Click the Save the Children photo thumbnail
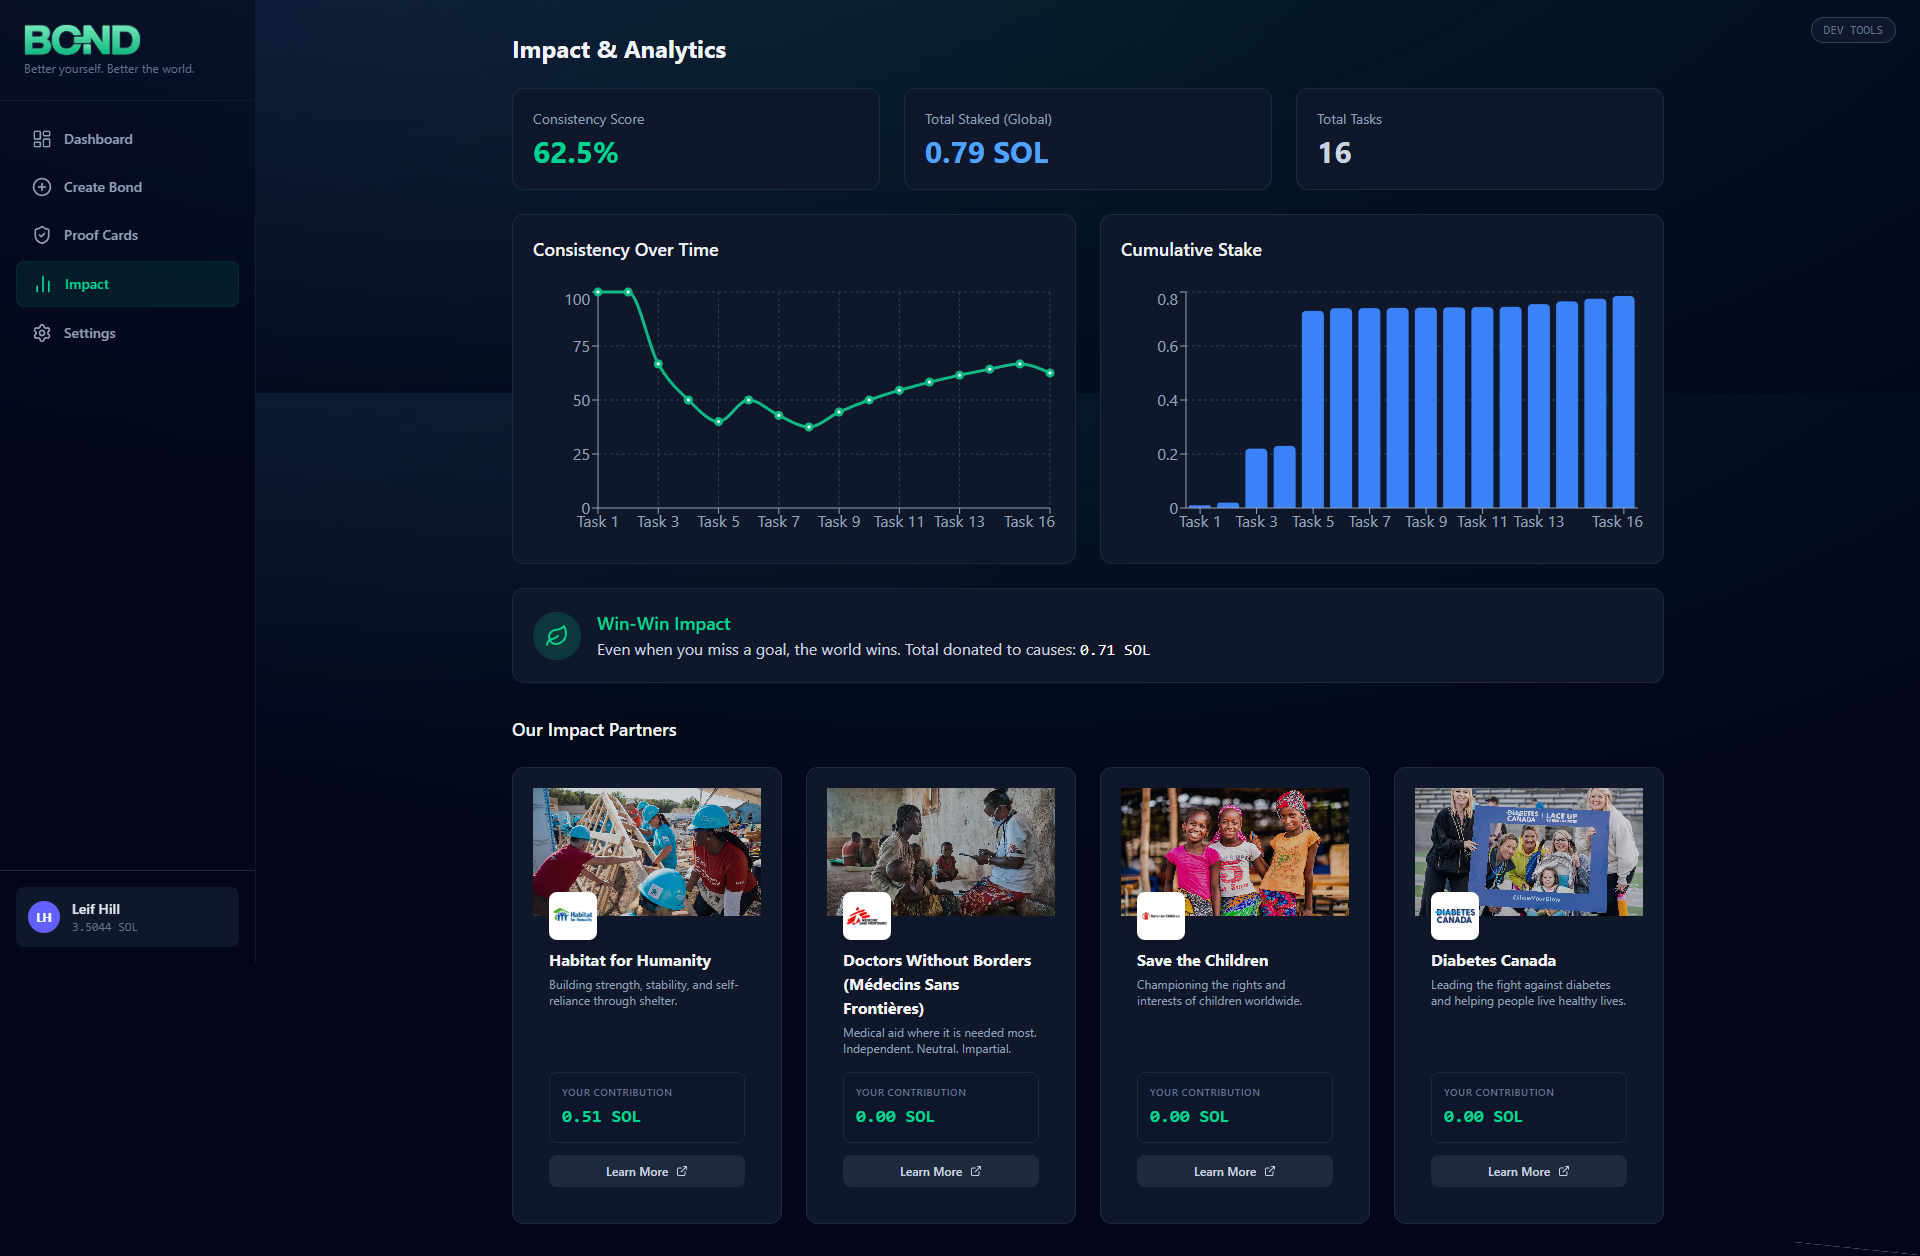Screen dimensions: 1920x1256 click(x=1234, y=851)
